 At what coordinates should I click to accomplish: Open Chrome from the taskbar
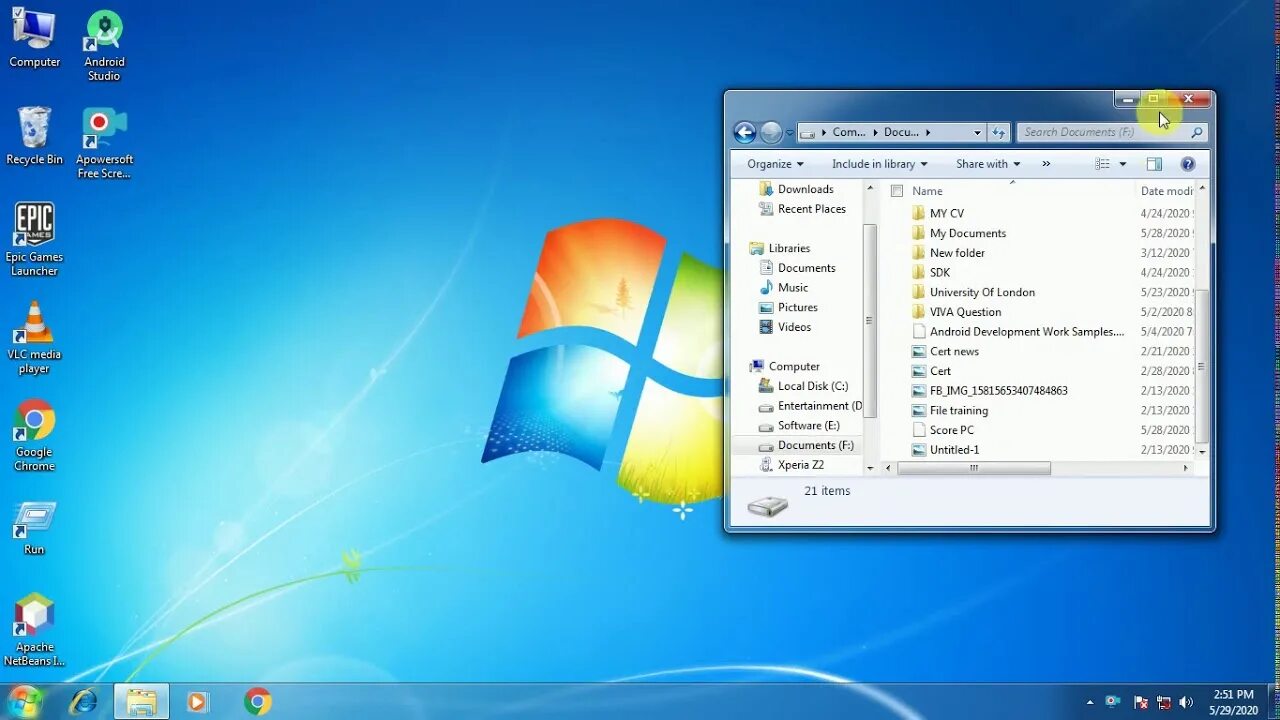click(x=258, y=702)
